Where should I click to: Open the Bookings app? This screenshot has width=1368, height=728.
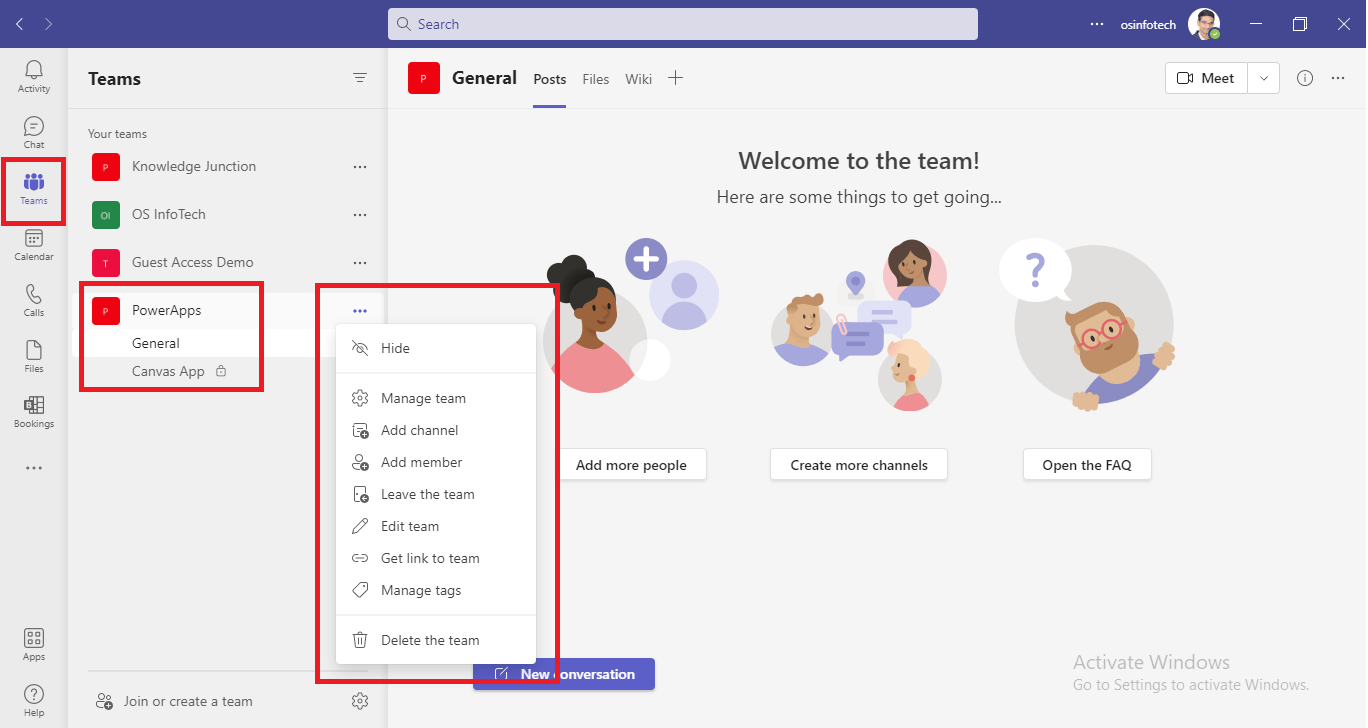point(34,411)
